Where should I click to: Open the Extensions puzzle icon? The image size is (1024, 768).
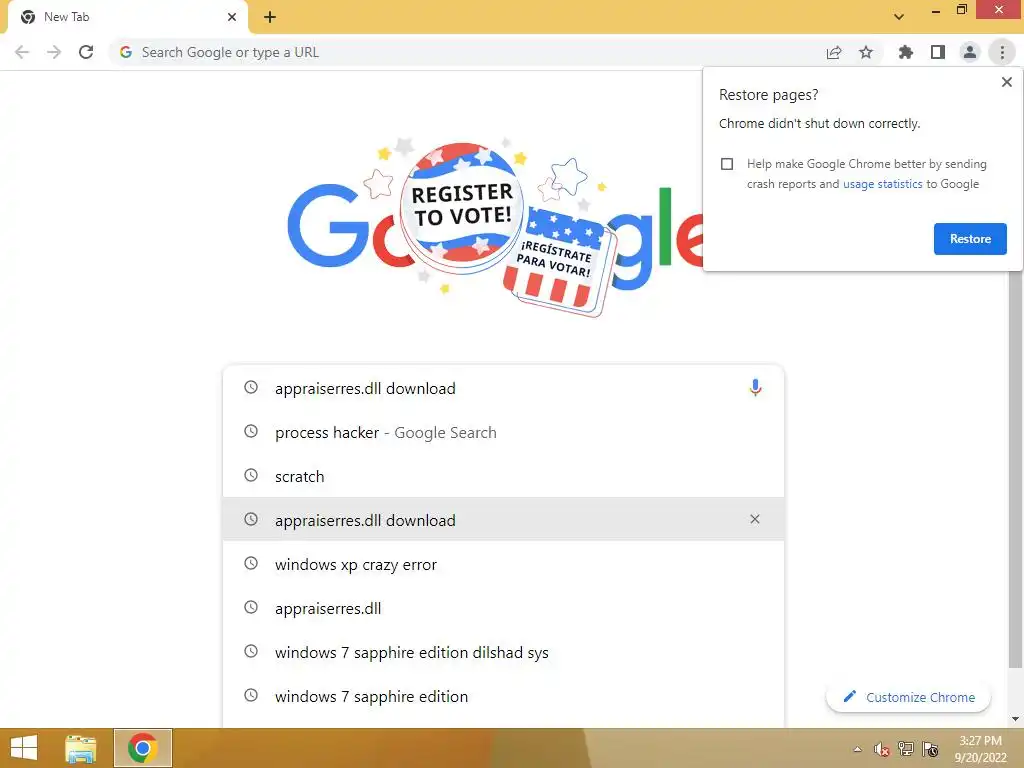point(905,52)
